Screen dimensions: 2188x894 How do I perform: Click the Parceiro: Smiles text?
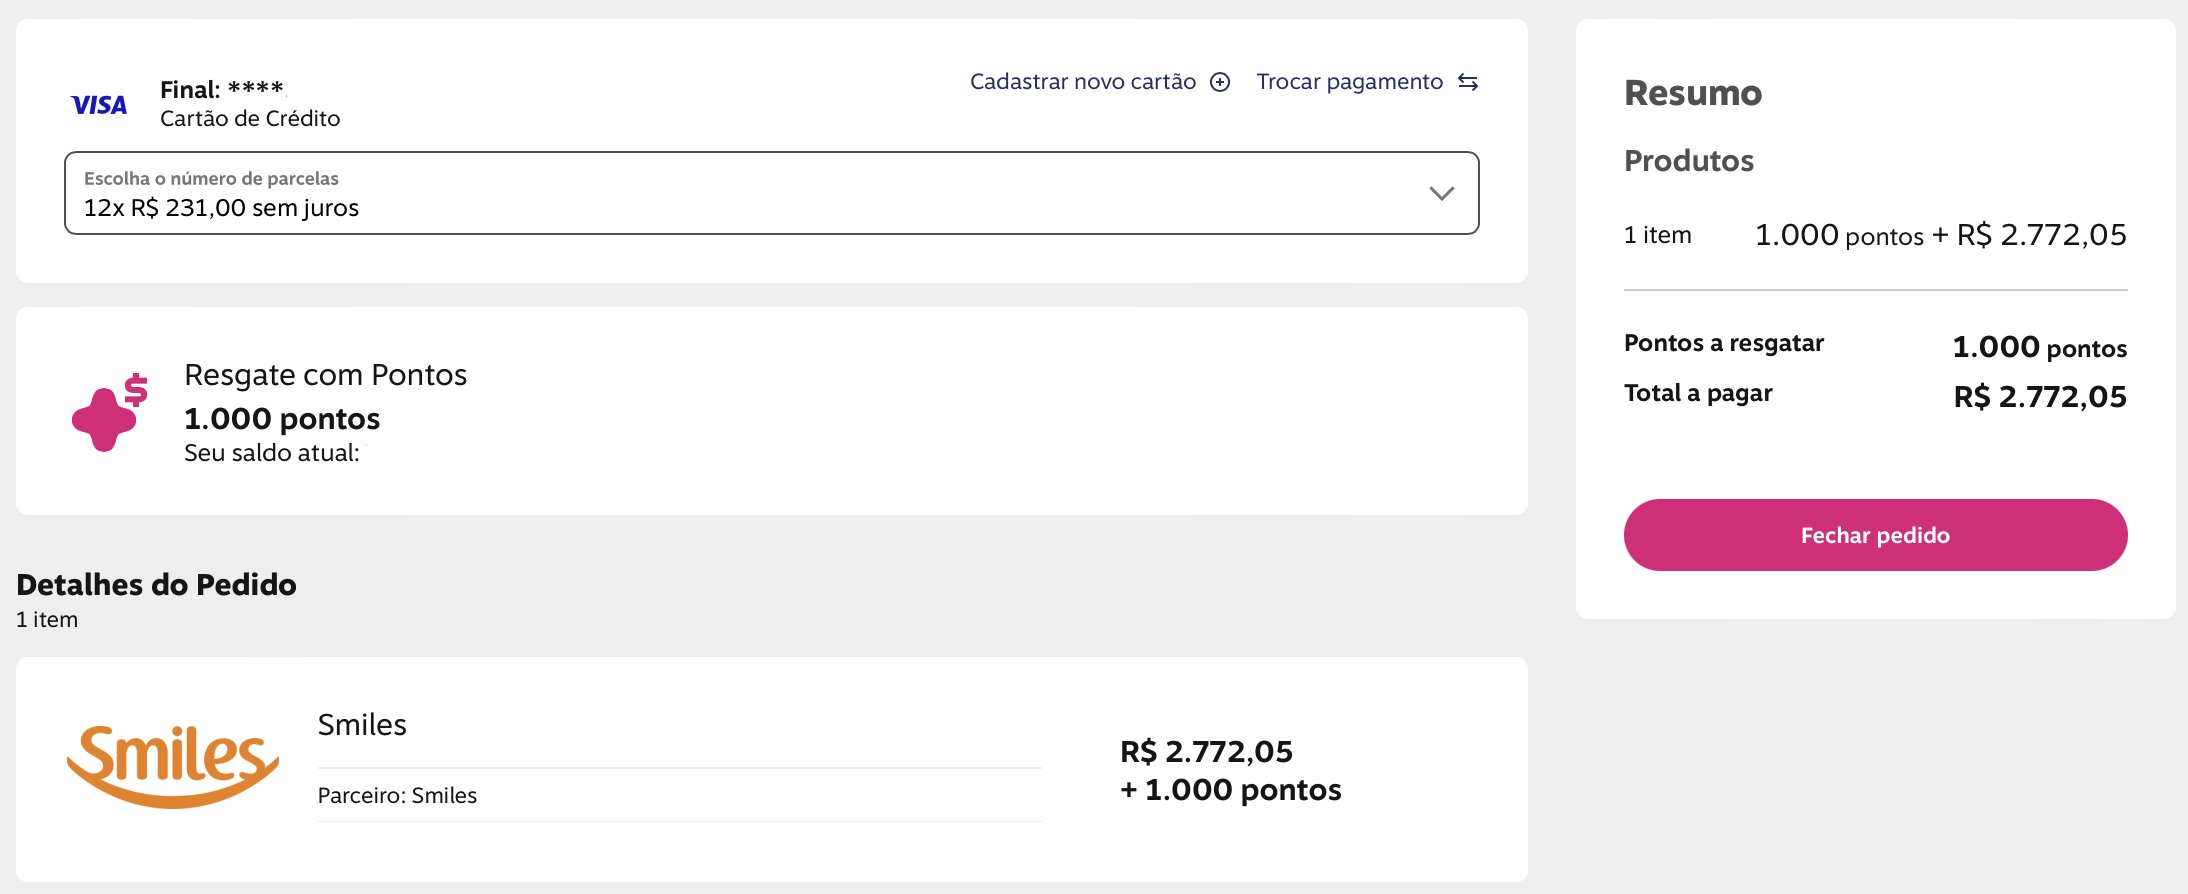click(397, 795)
